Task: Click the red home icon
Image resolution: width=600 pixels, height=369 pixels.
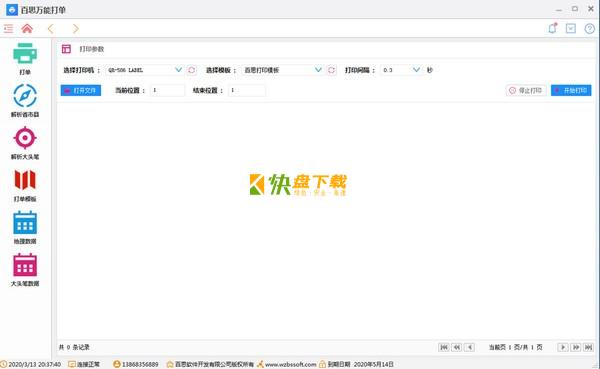Action: point(27,29)
